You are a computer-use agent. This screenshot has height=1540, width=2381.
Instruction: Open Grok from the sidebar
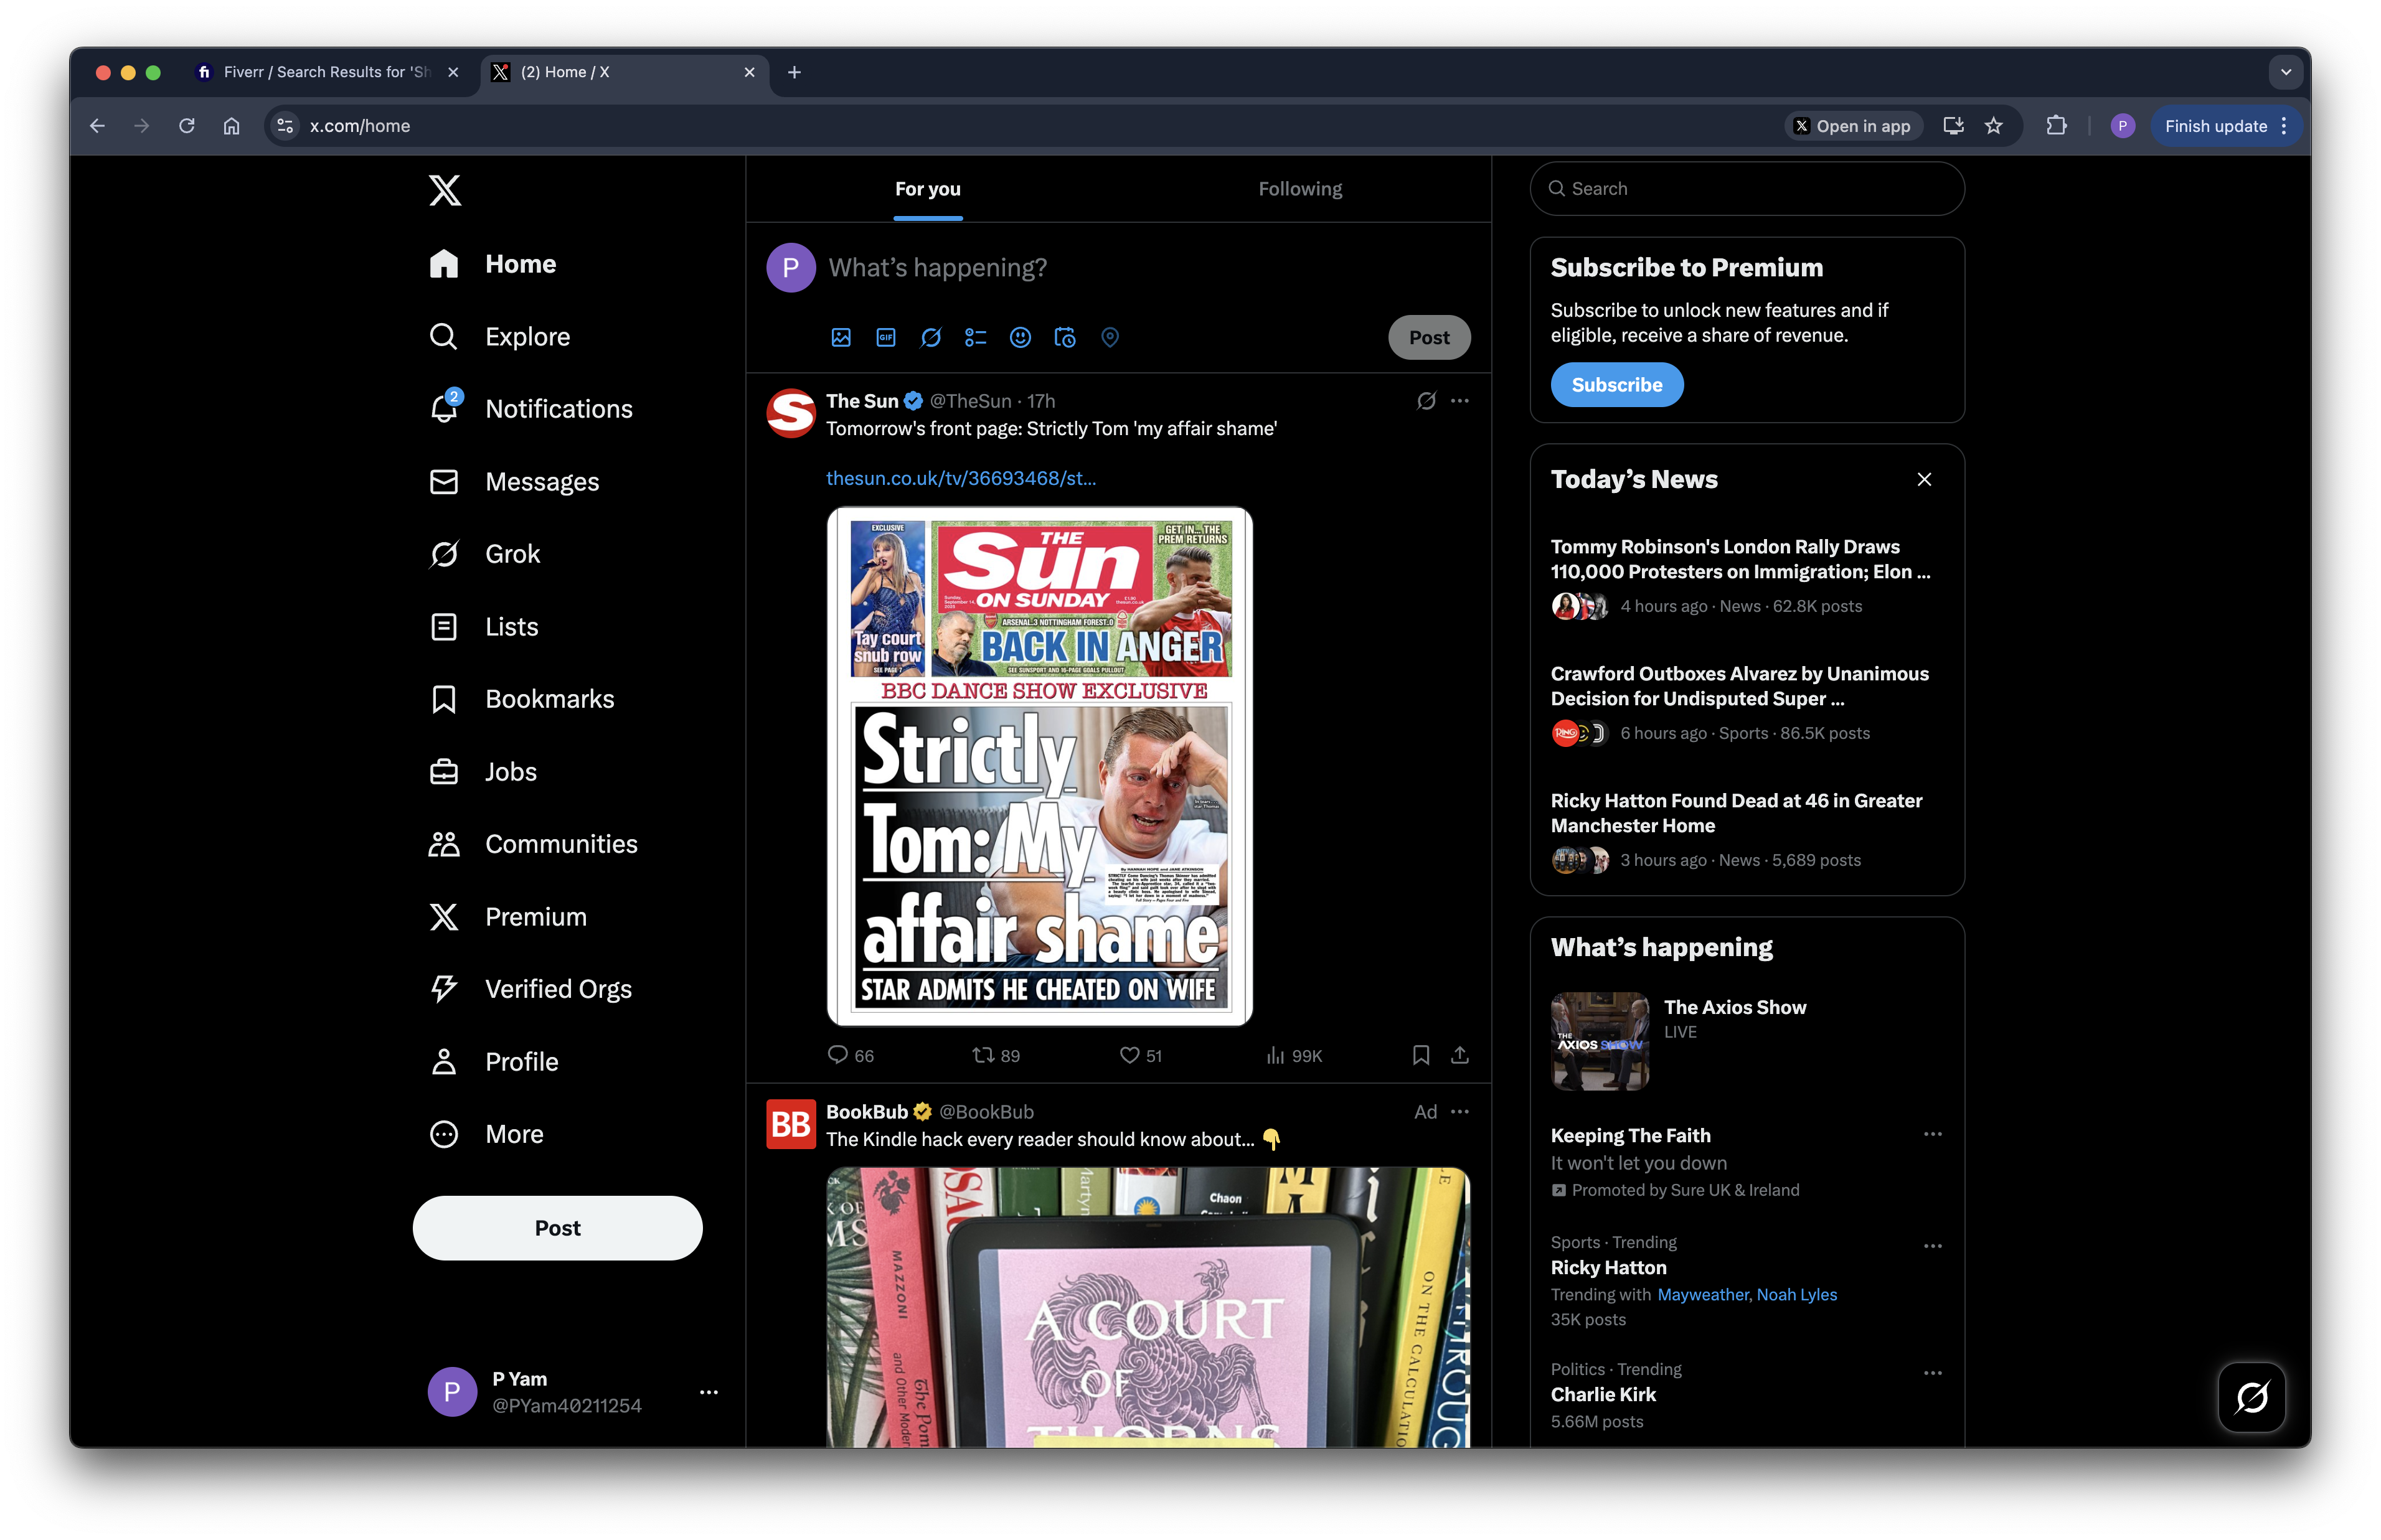pyautogui.click(x=511, y=553)
